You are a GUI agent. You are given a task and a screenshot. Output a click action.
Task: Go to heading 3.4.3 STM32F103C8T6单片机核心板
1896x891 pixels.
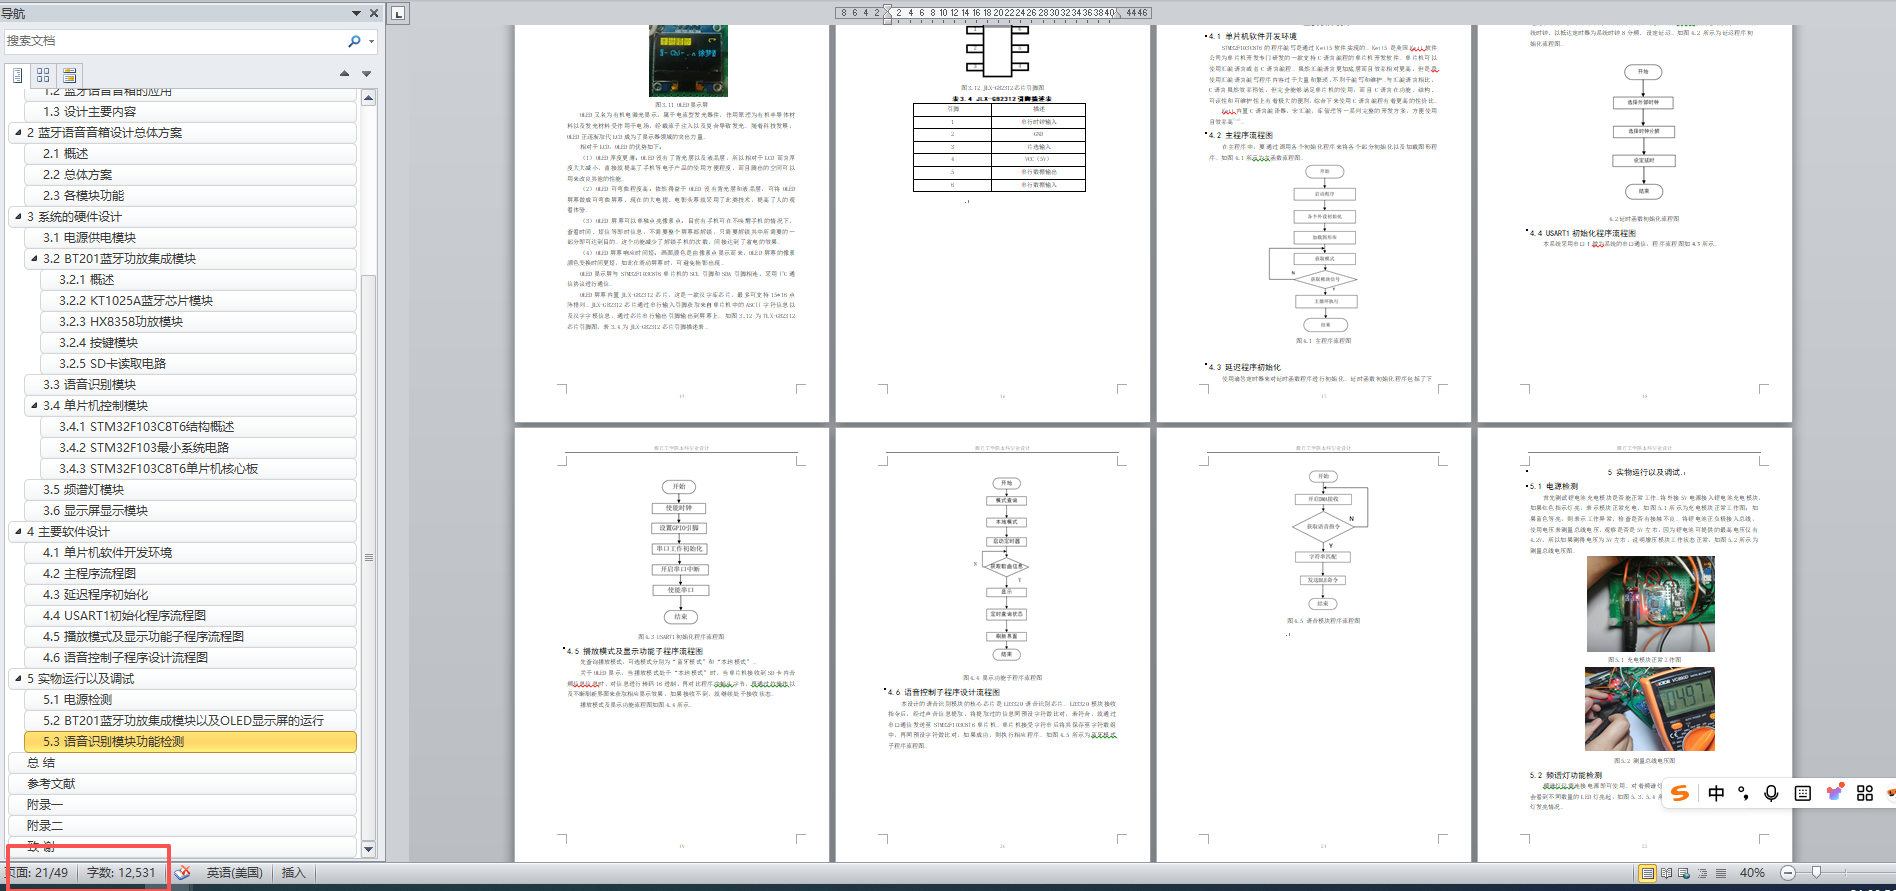pyautogui.click(x=198, y=468)
